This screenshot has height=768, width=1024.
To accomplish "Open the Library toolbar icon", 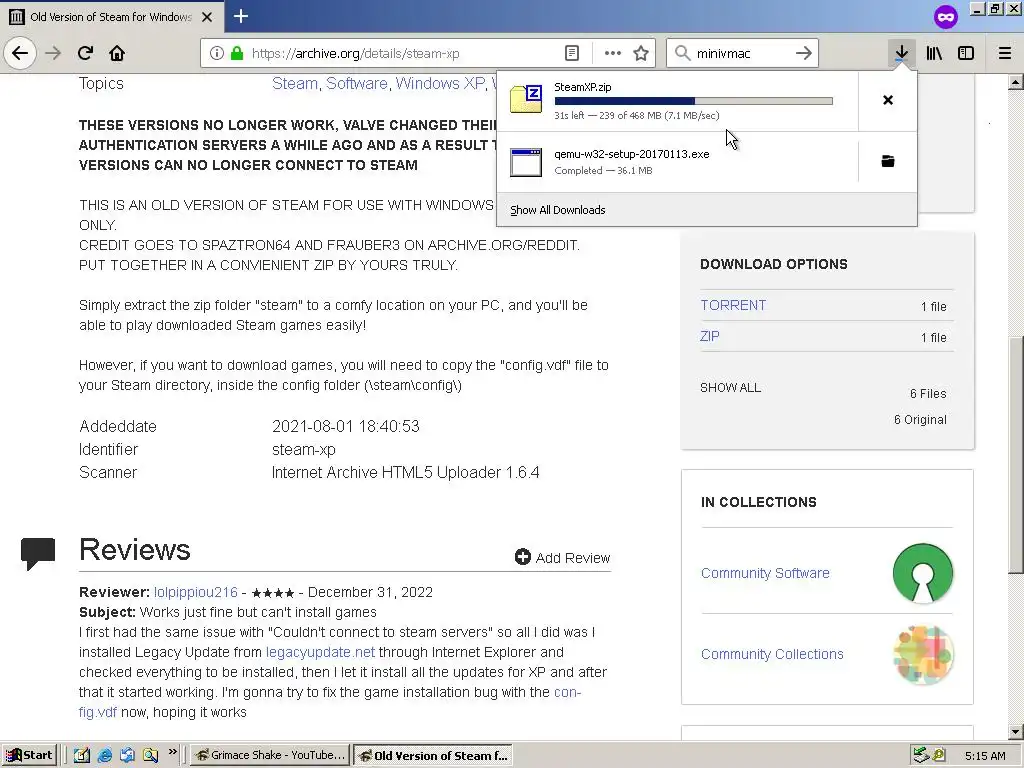I will tap(934, 53).
